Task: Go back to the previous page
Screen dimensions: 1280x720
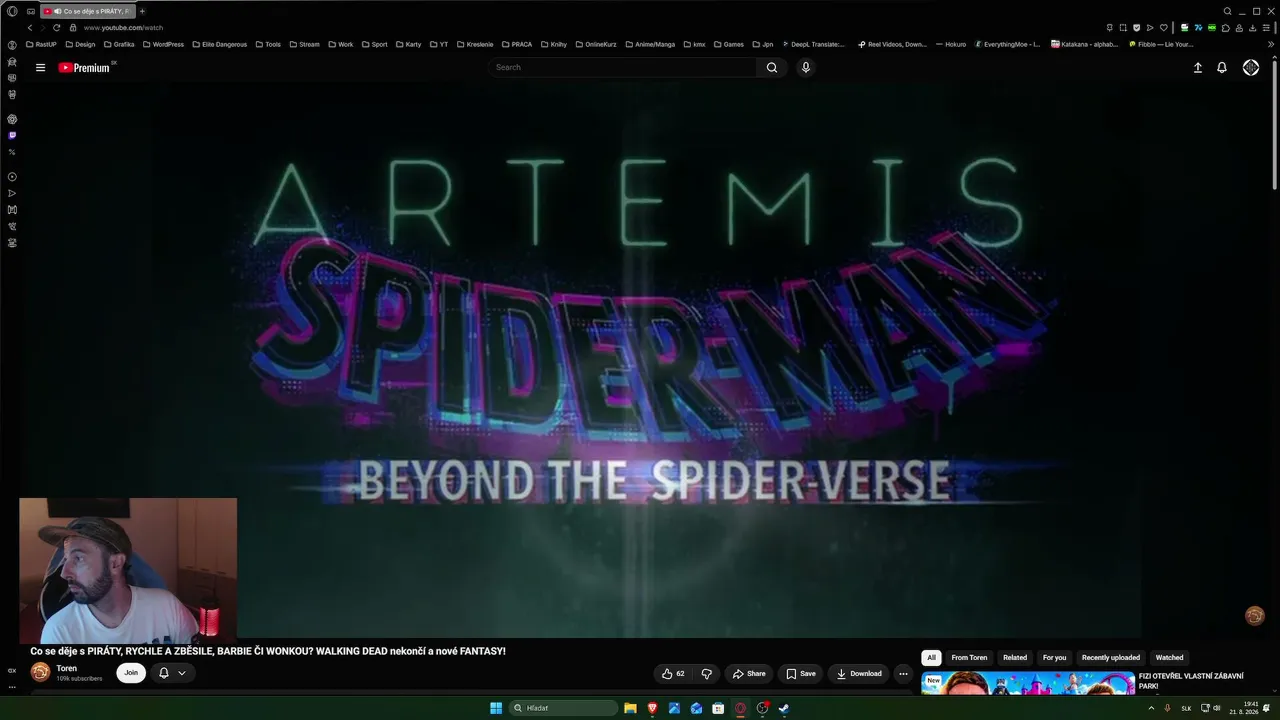Action: pos(30,27)
